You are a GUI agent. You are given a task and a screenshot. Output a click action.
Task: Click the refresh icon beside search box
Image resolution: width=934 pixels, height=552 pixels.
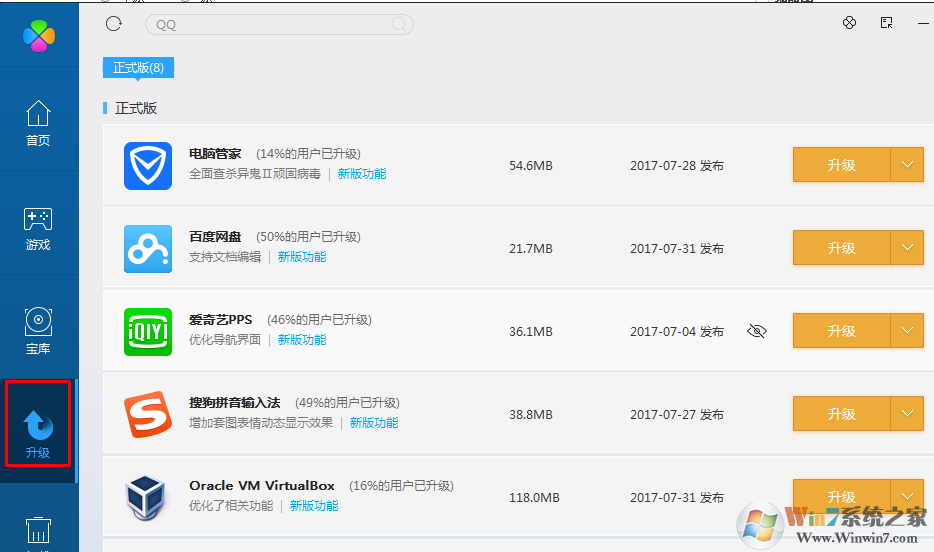point(113,24)
